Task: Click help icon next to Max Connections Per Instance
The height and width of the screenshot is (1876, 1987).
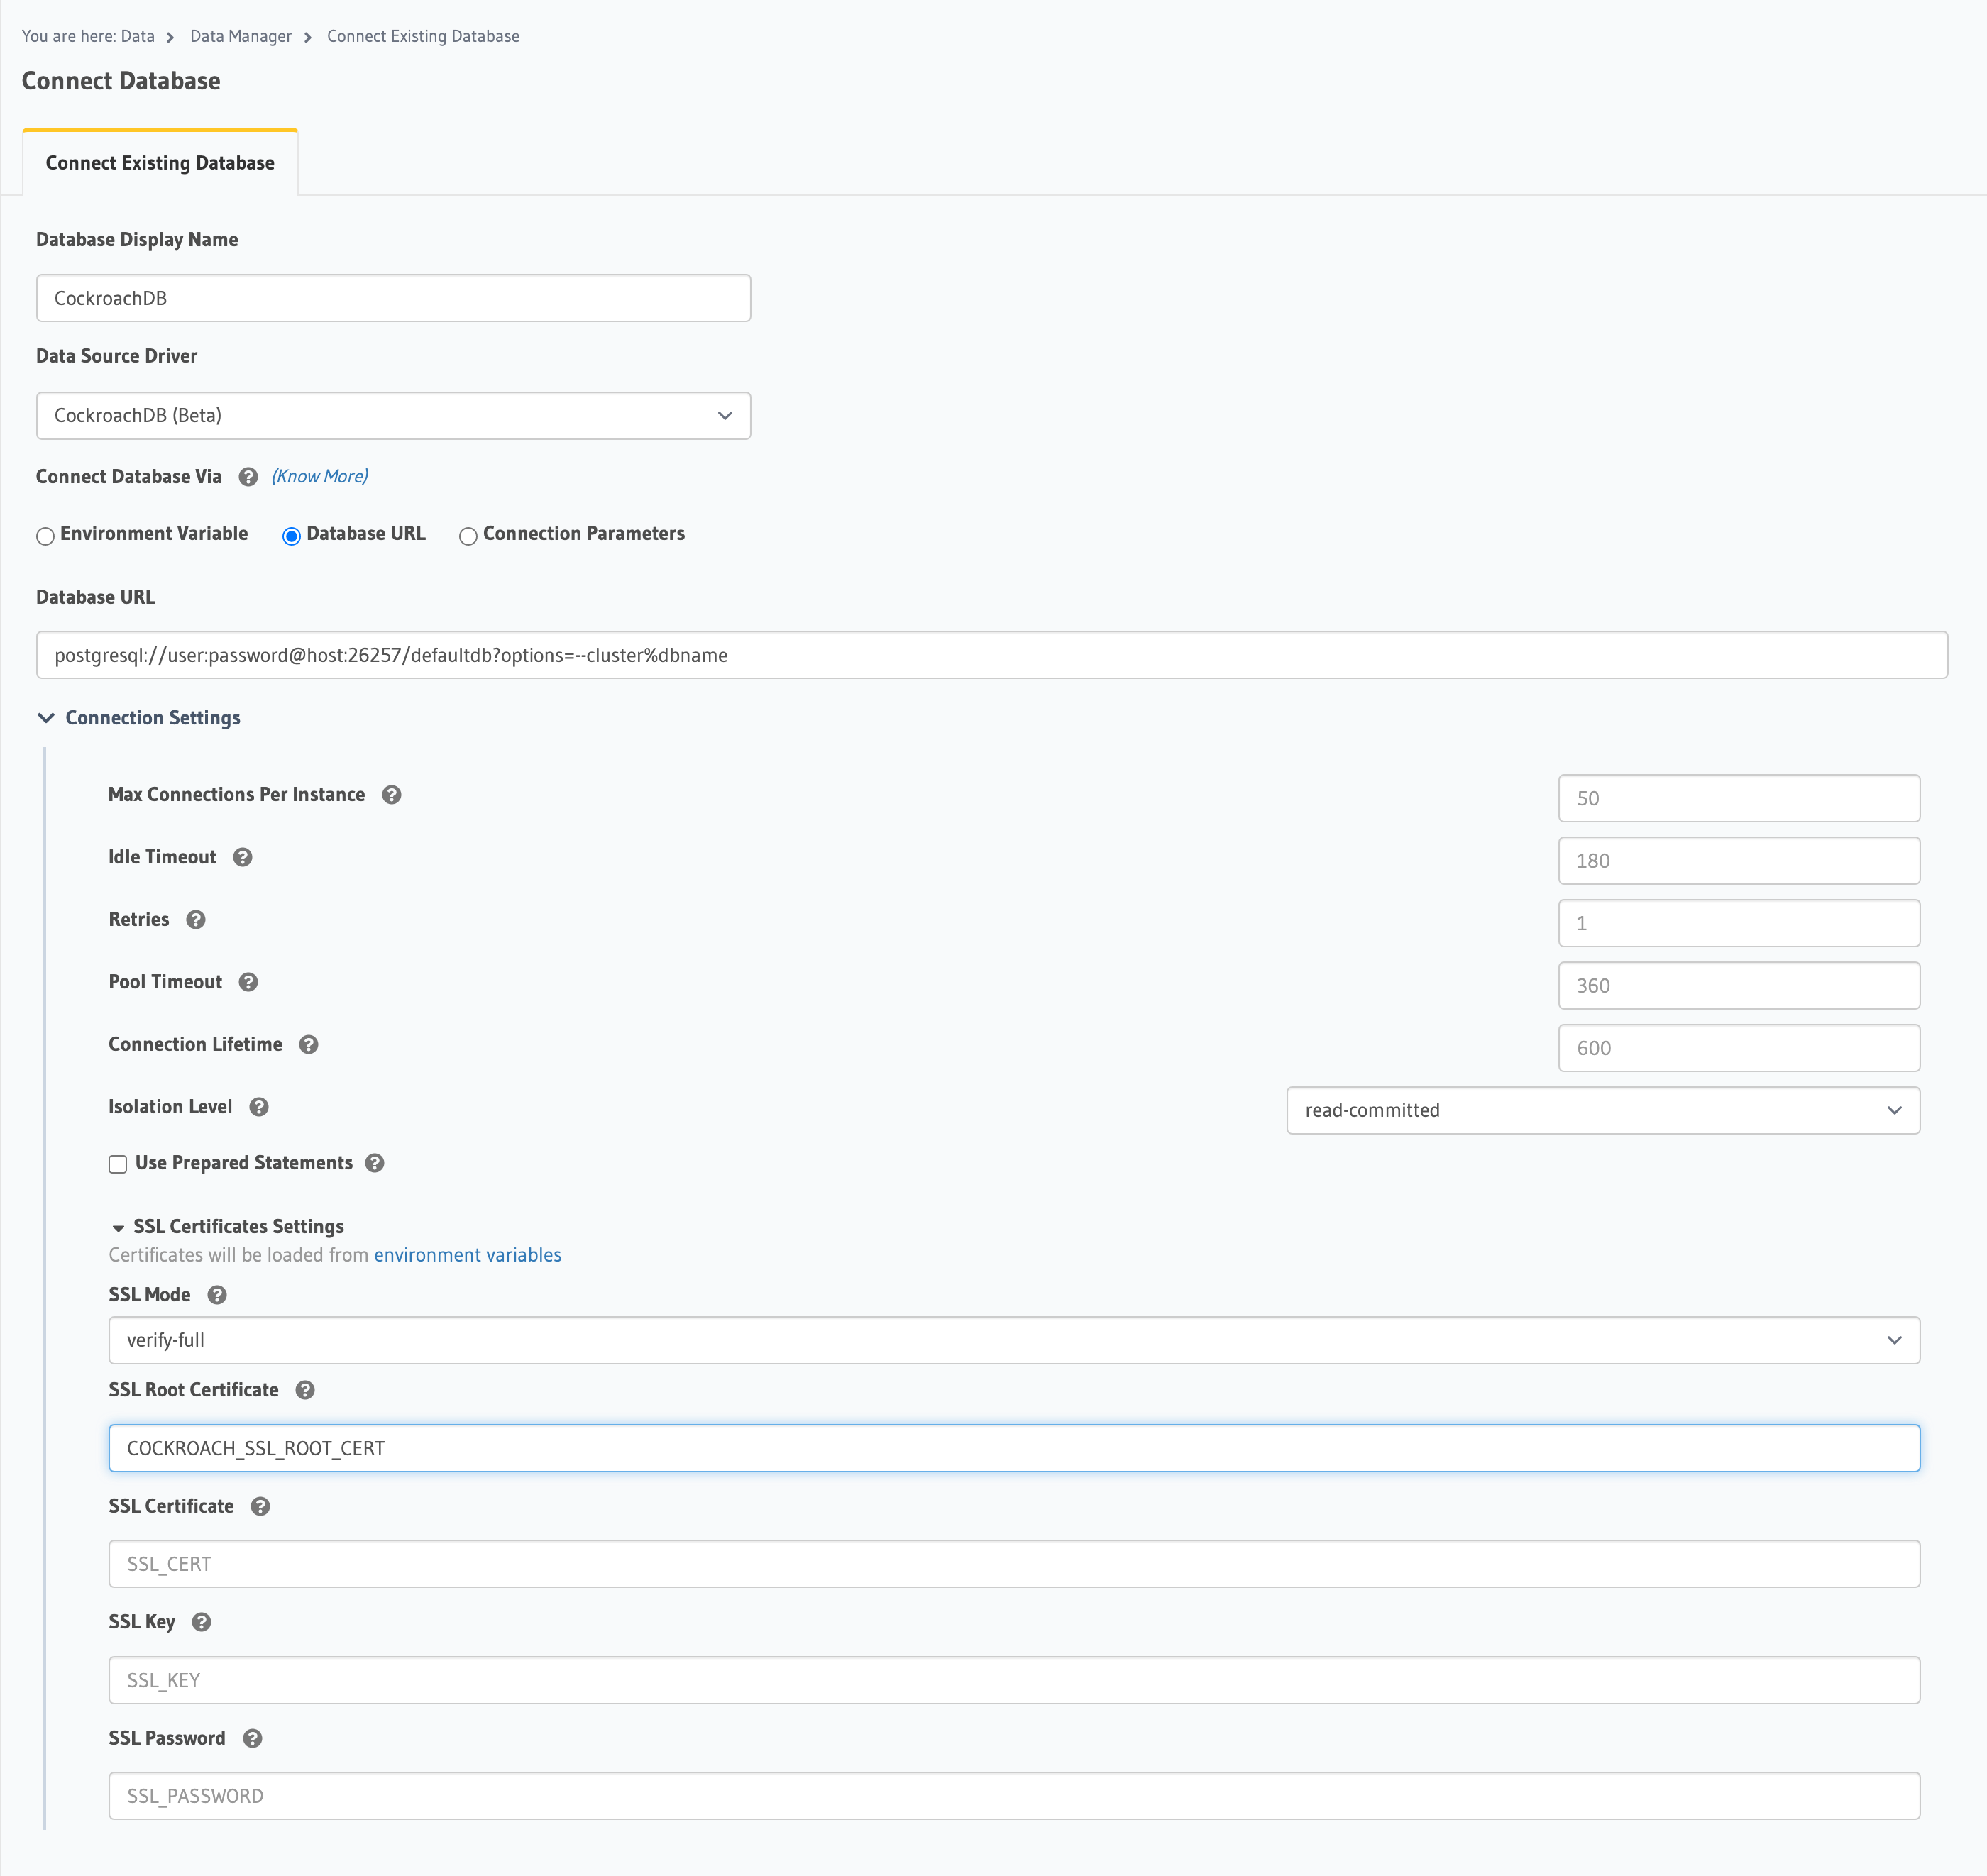Action: [x=391, y=795]
